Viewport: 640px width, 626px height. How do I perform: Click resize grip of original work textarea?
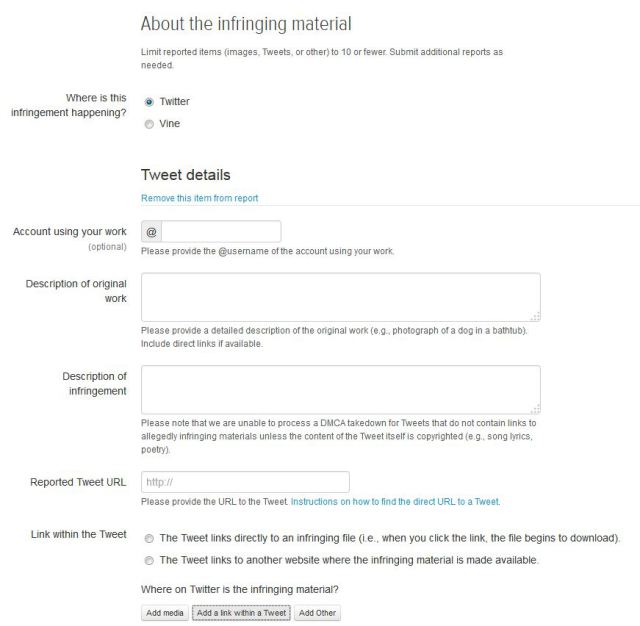[x=536, y=316]
